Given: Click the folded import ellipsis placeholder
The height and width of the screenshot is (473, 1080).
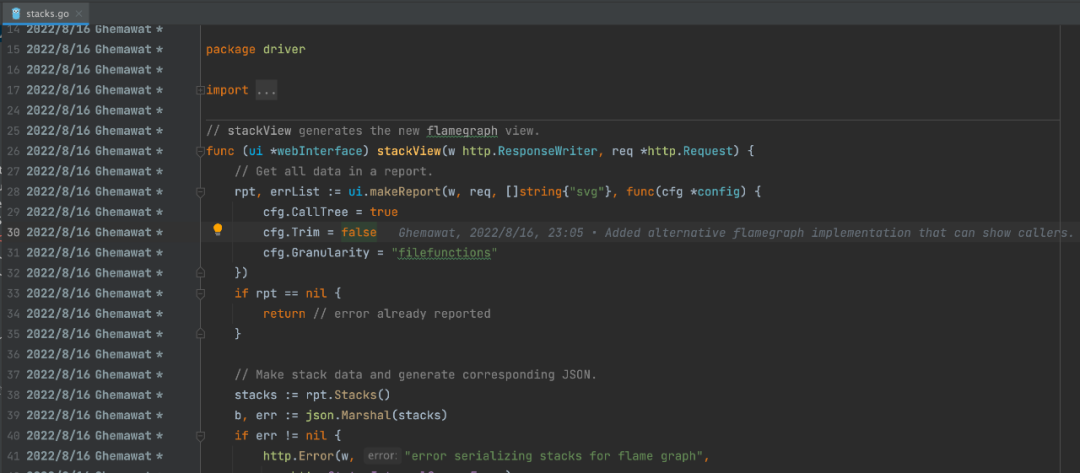Looking at the screenshot, I should tap(266, 90).
